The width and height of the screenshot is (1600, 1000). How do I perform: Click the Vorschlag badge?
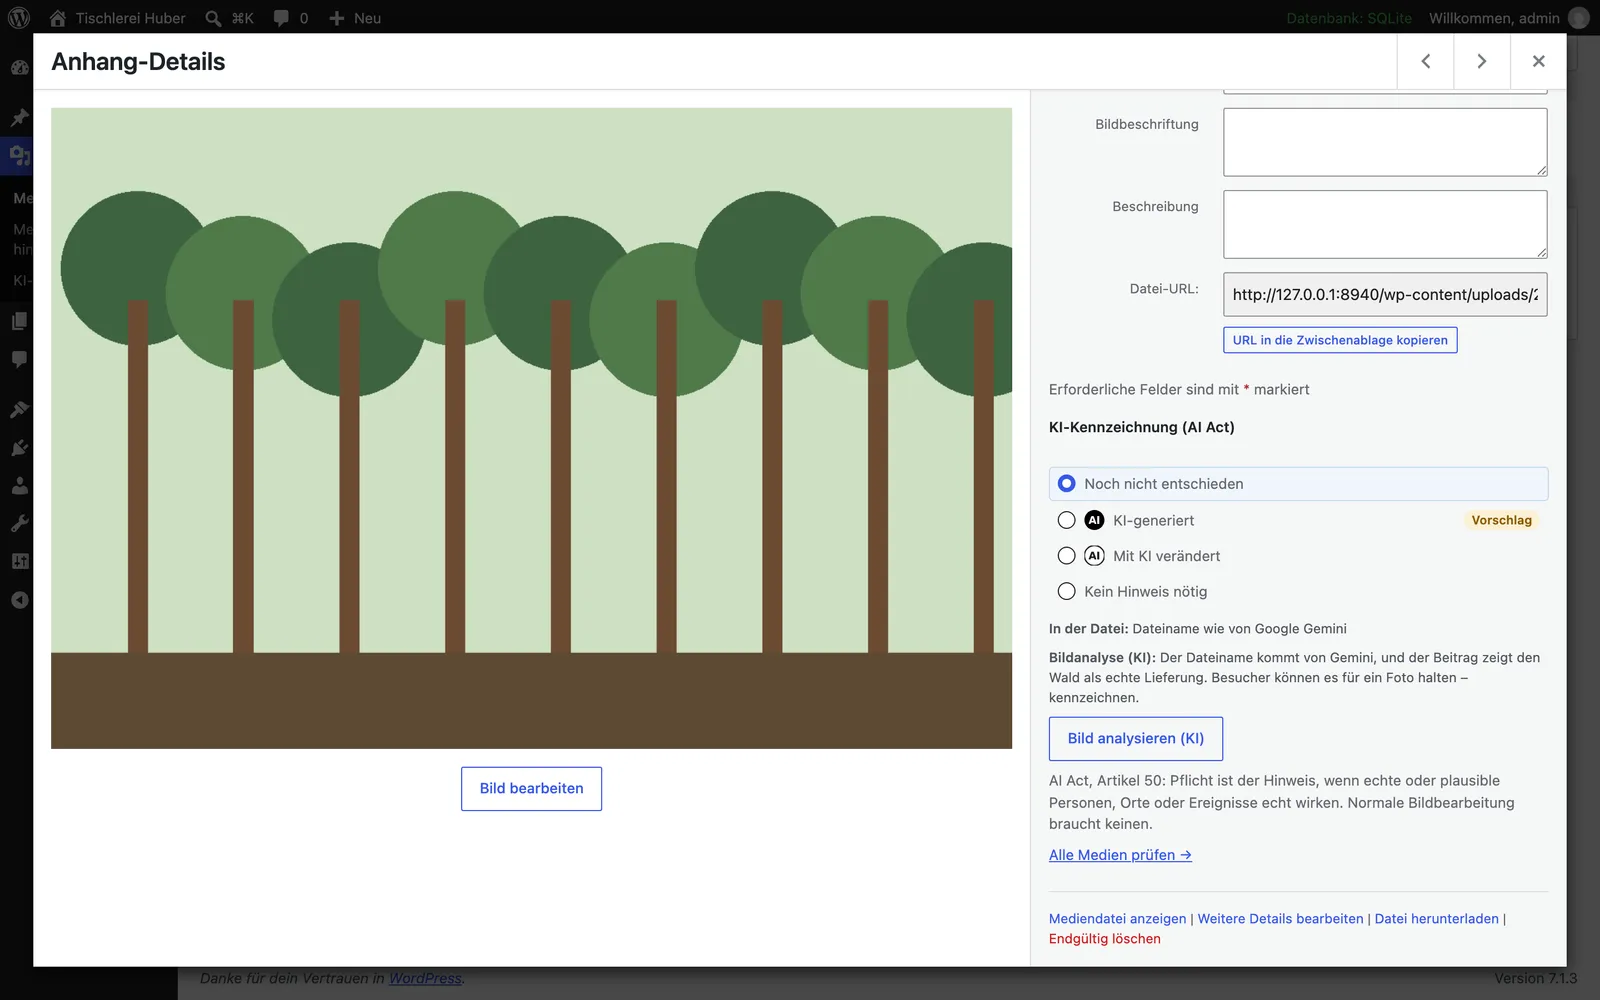tap(1501, 520)
